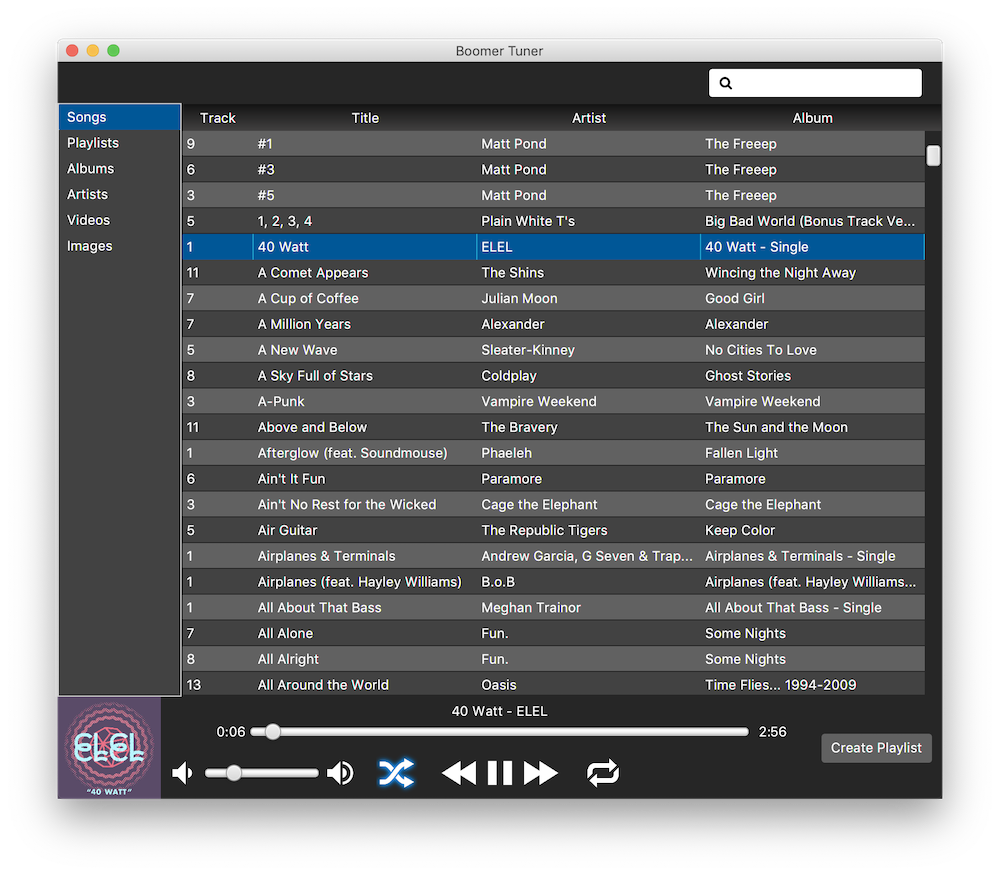Sort by the Album column header
This screenshot has width=1000, height=875.
coord(812,118)
